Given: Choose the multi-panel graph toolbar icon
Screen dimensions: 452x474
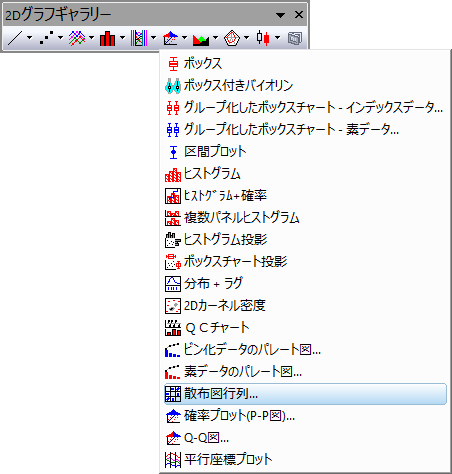Looking at the screenshot, I should [x=139, y=38].
